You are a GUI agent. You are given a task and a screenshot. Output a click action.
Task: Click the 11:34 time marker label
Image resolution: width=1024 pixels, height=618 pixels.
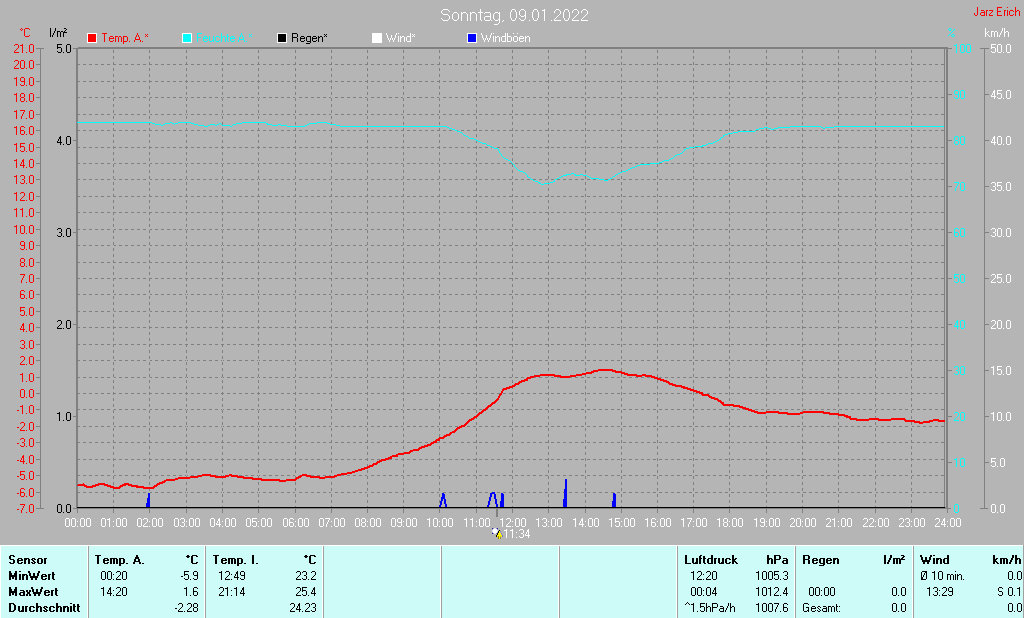coord(517,534)
